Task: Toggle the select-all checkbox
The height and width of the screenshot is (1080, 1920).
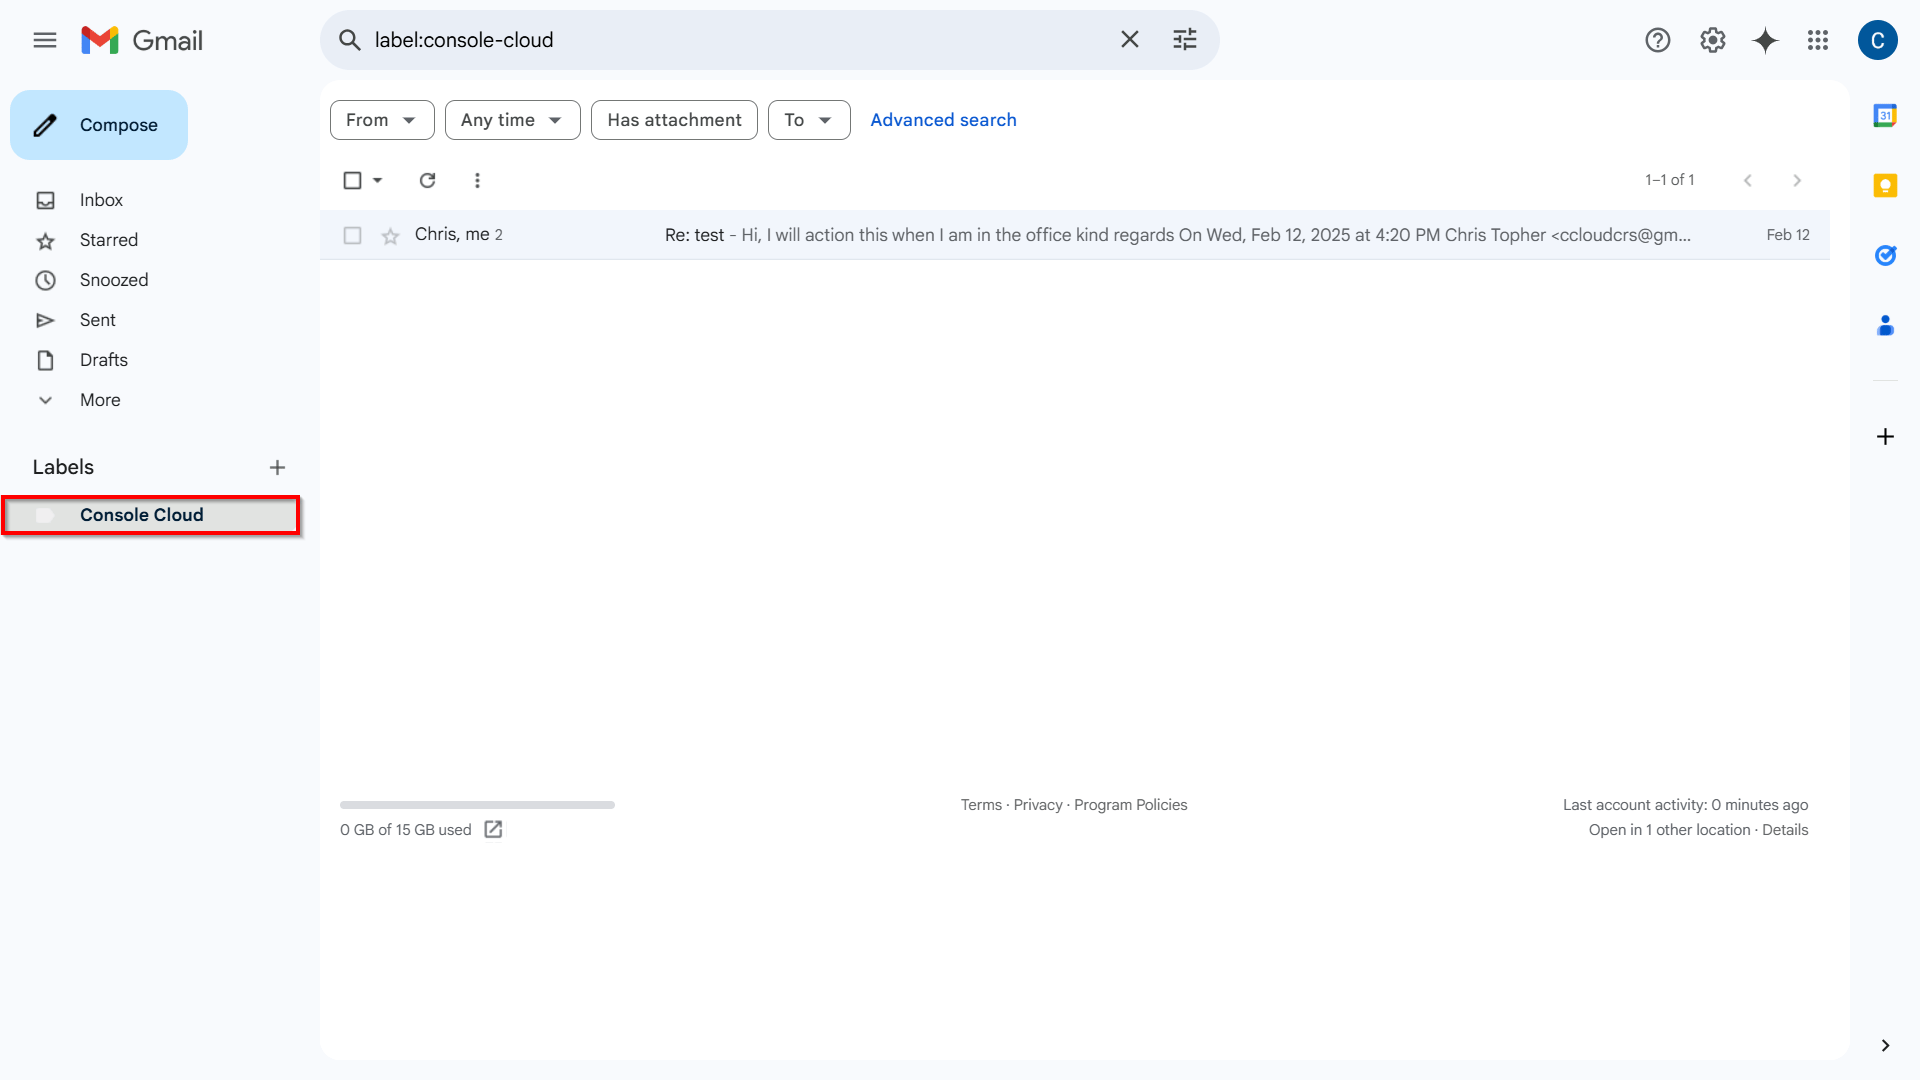Action: (x=352, y=180)
